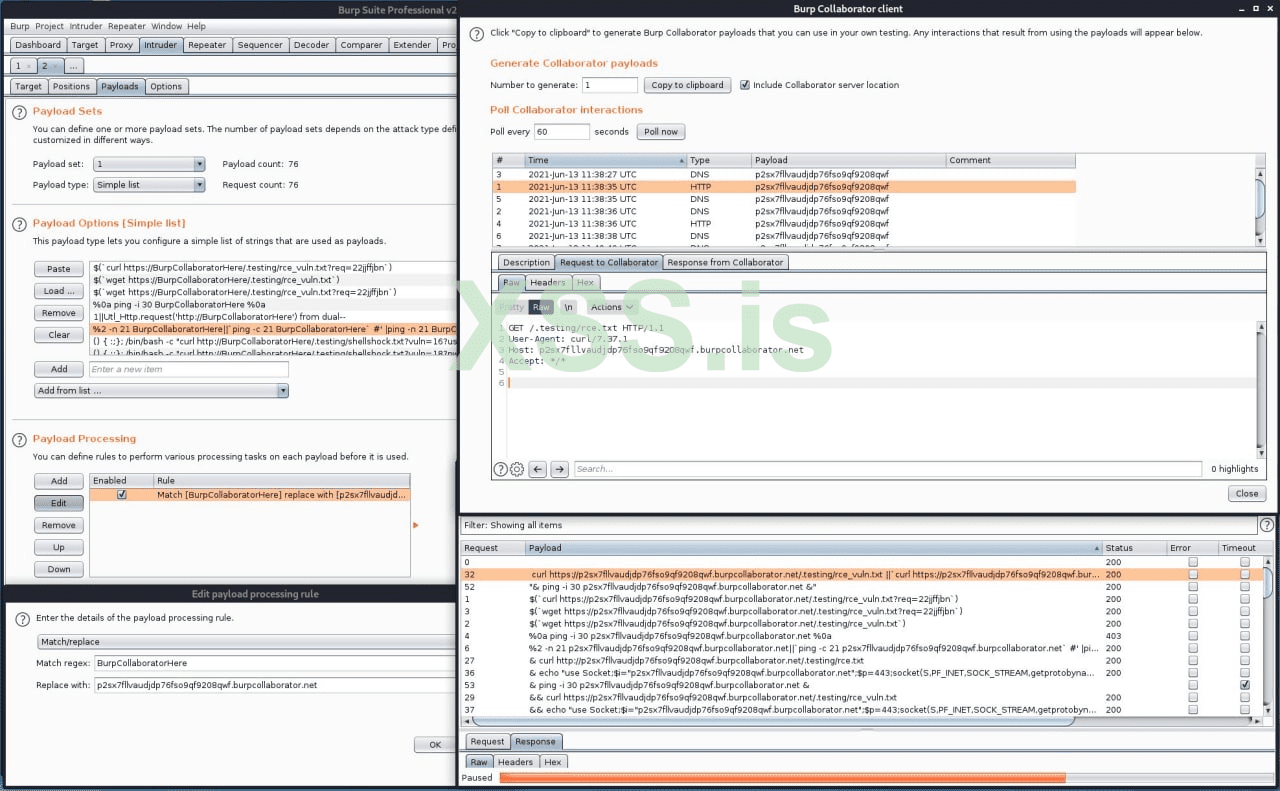Toggle the \n display button in message editor
The width and height of the screenshot is (1280, 791).
[x=568, y=307]
